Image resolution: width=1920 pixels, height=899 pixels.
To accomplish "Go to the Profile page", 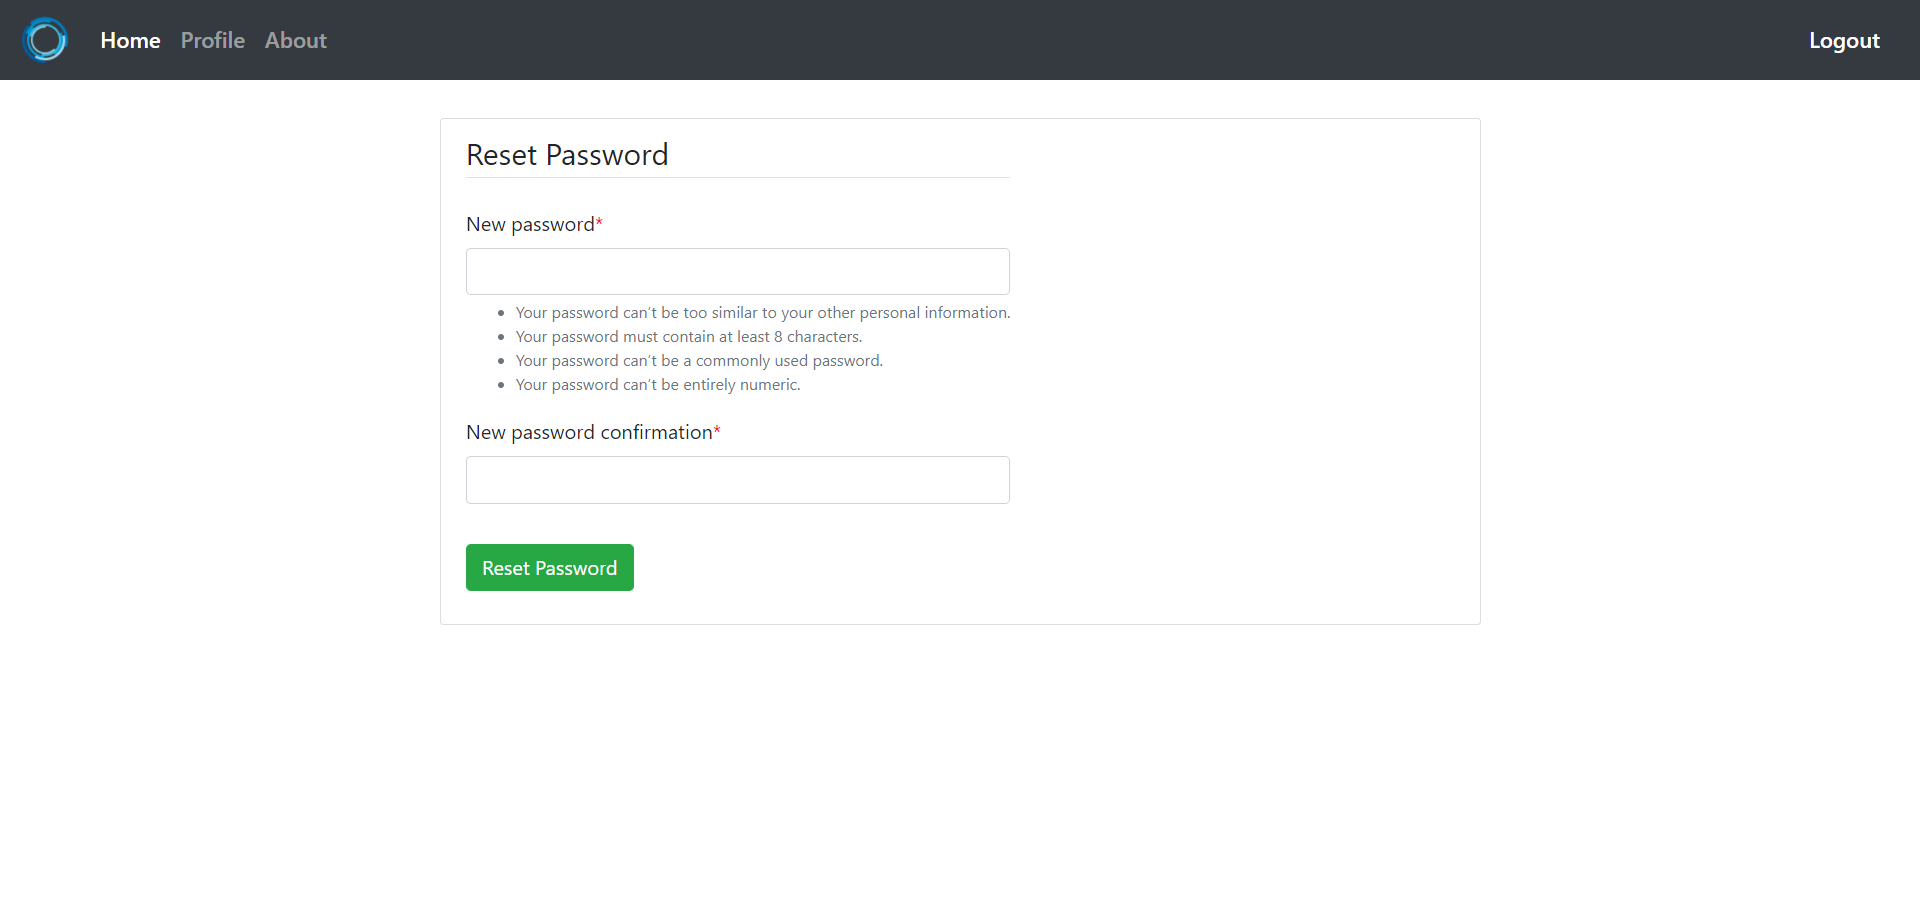I will [x=213, y=40].
